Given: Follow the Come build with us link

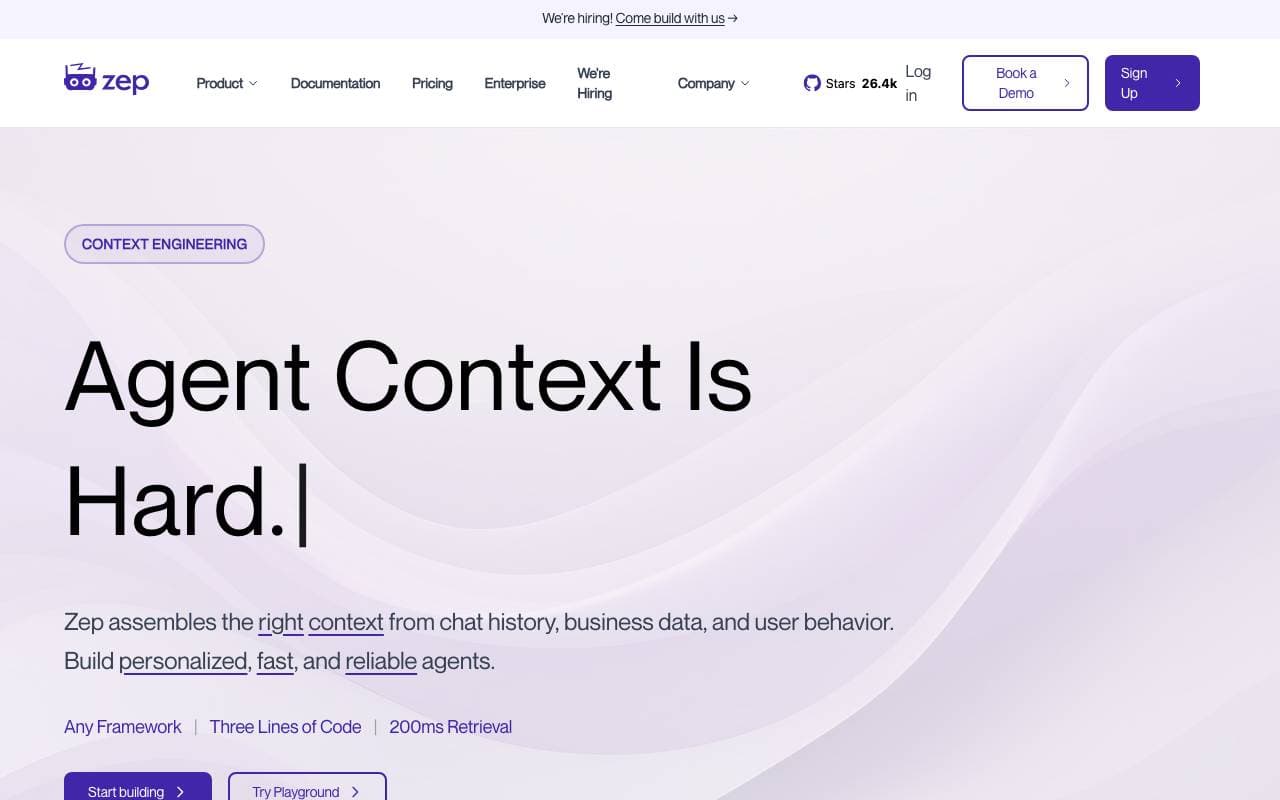Looking at the screenshot, I should pos(670,18).
